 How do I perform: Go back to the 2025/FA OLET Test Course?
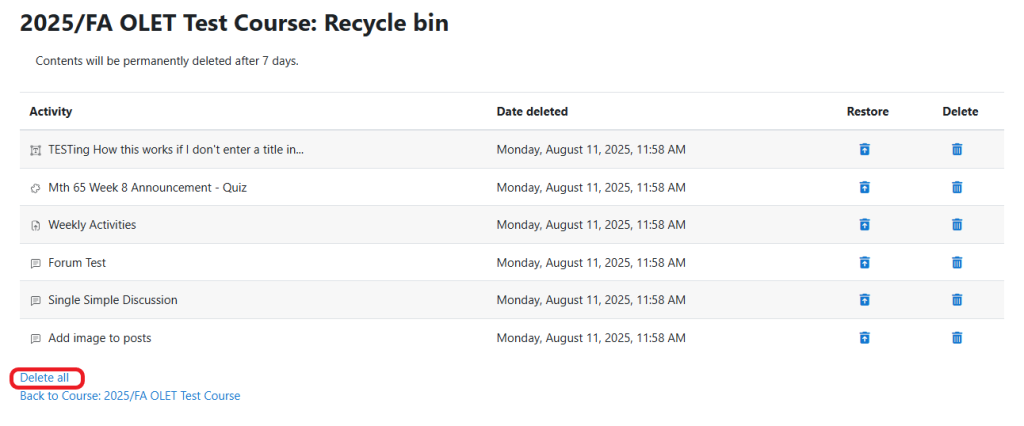coord(130,396)
